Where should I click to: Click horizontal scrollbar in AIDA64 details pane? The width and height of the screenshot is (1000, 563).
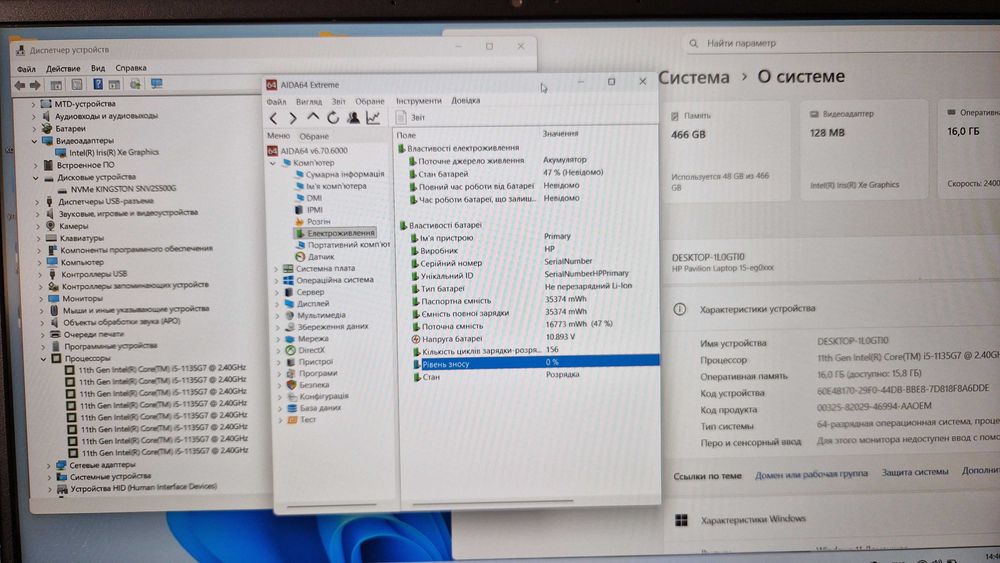(x=492, y=502)
